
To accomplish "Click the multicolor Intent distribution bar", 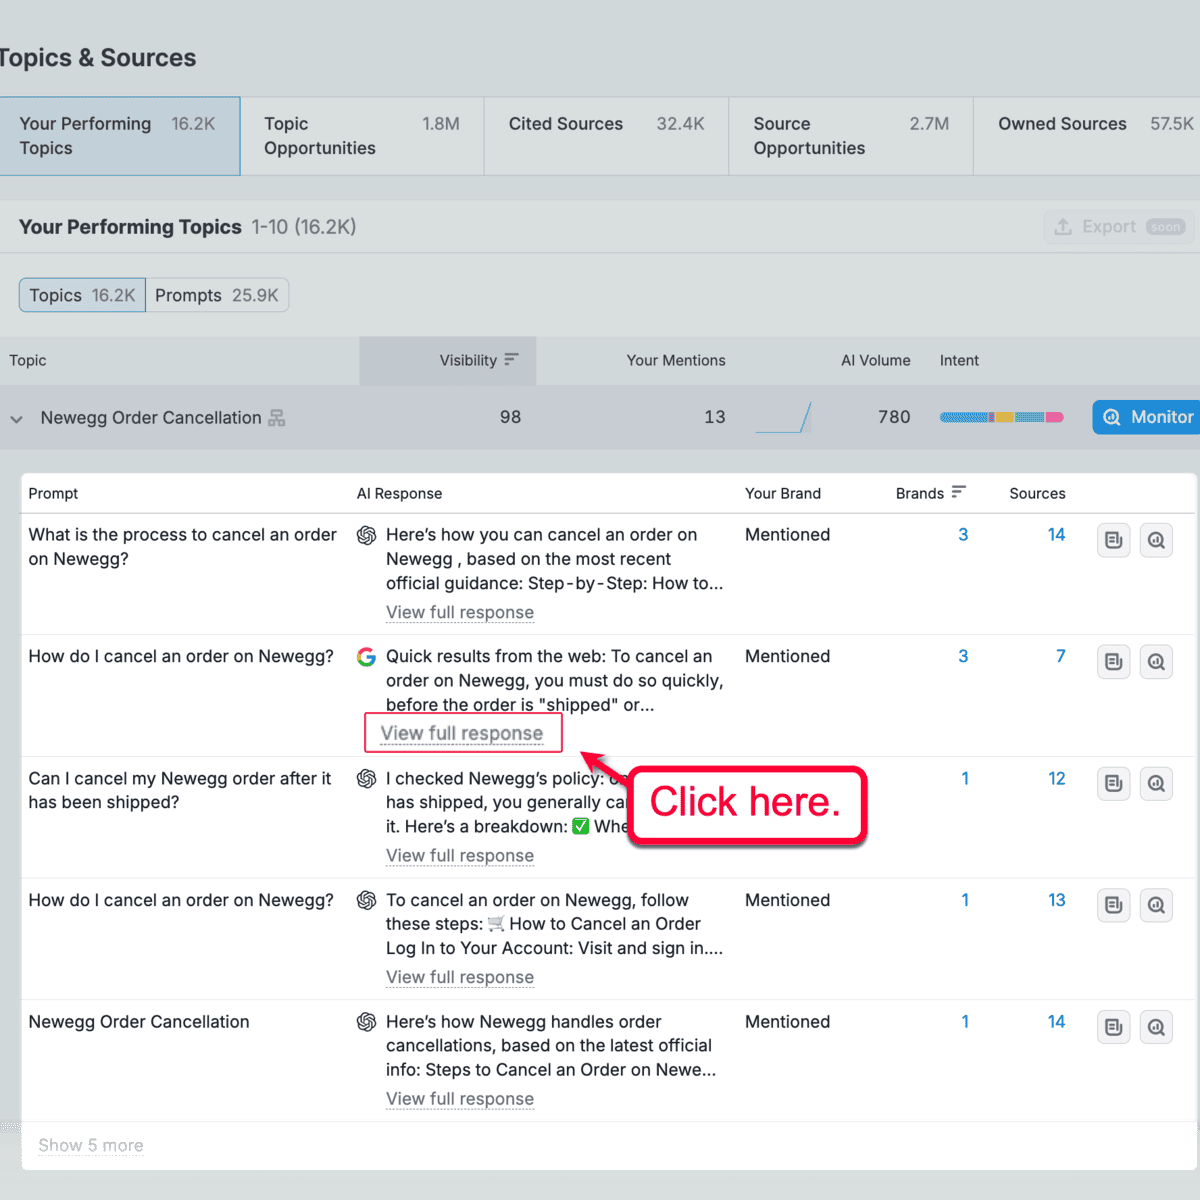I will pyautogui.click(x=1001, y=417).
